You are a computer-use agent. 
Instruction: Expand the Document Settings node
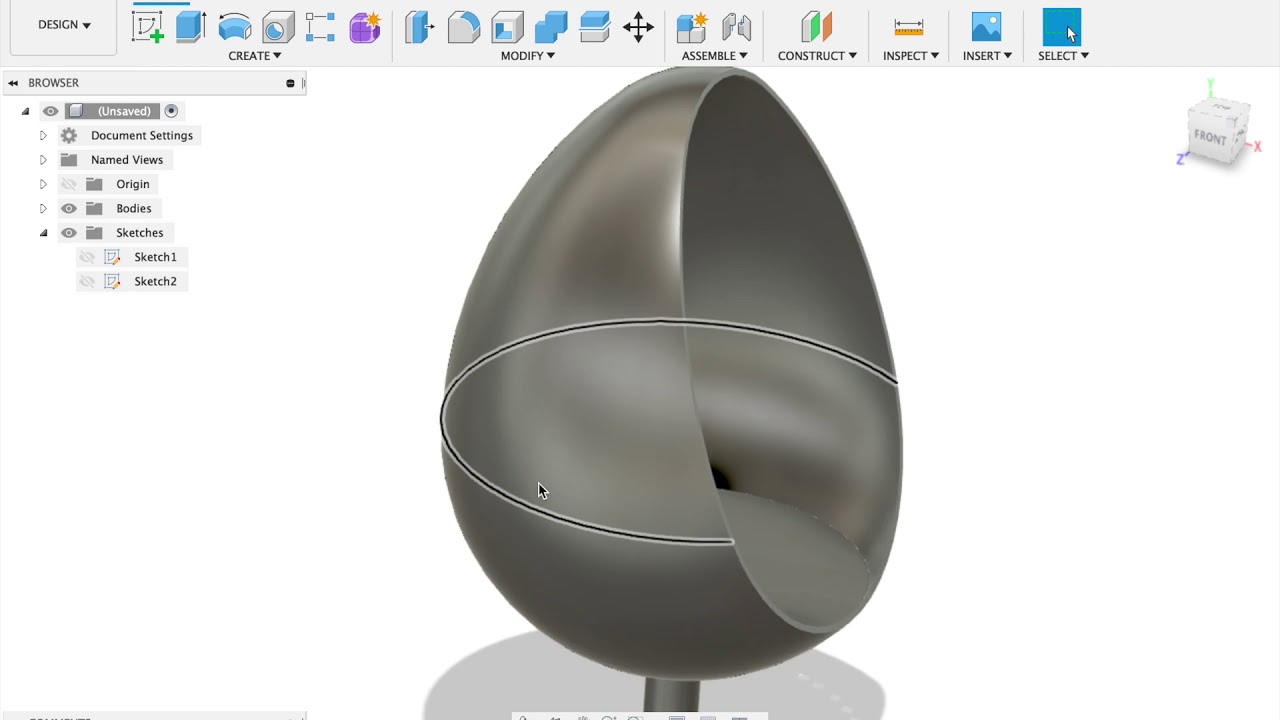43,135
